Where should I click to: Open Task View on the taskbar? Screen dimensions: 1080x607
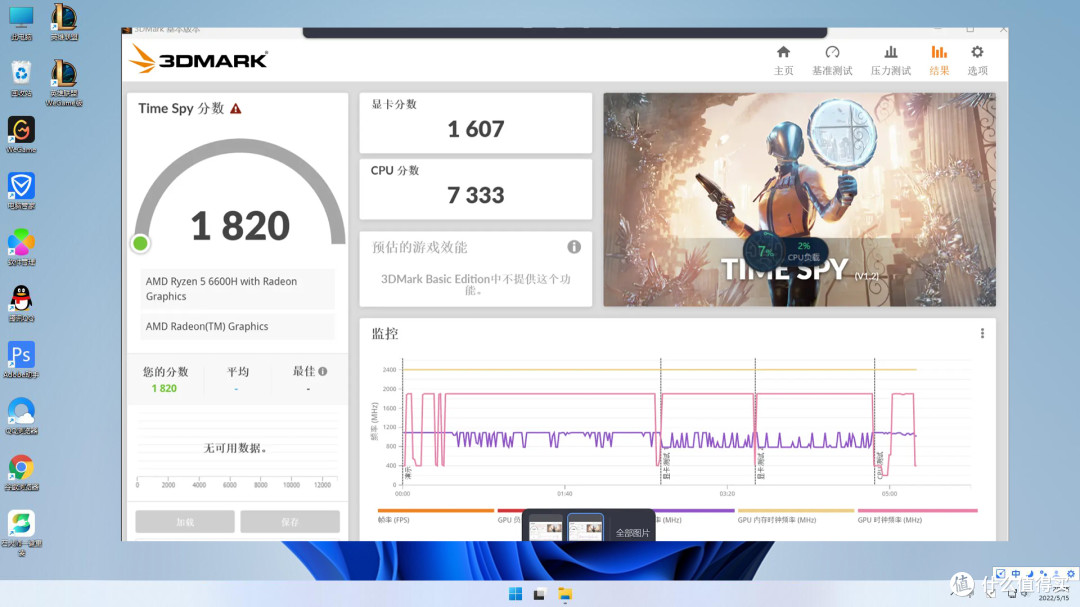(x=539, y=594)
